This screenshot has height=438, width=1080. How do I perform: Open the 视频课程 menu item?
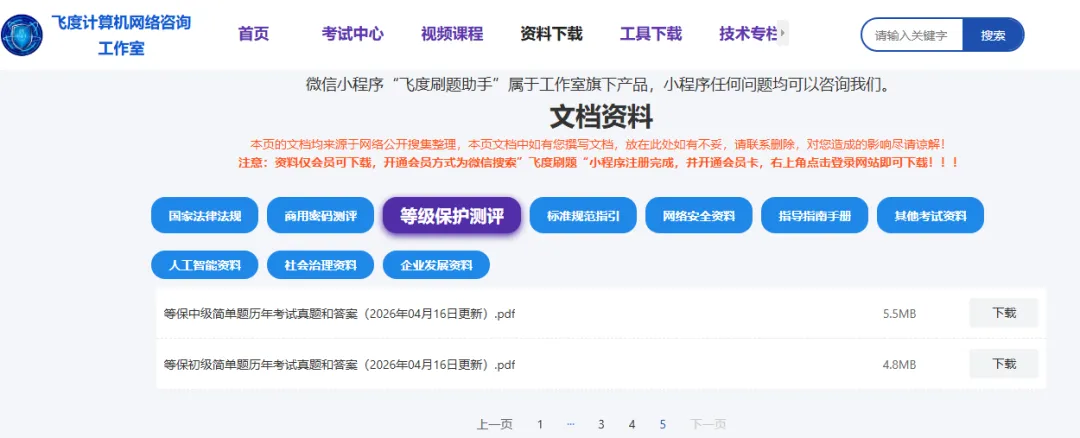[452, 34]
